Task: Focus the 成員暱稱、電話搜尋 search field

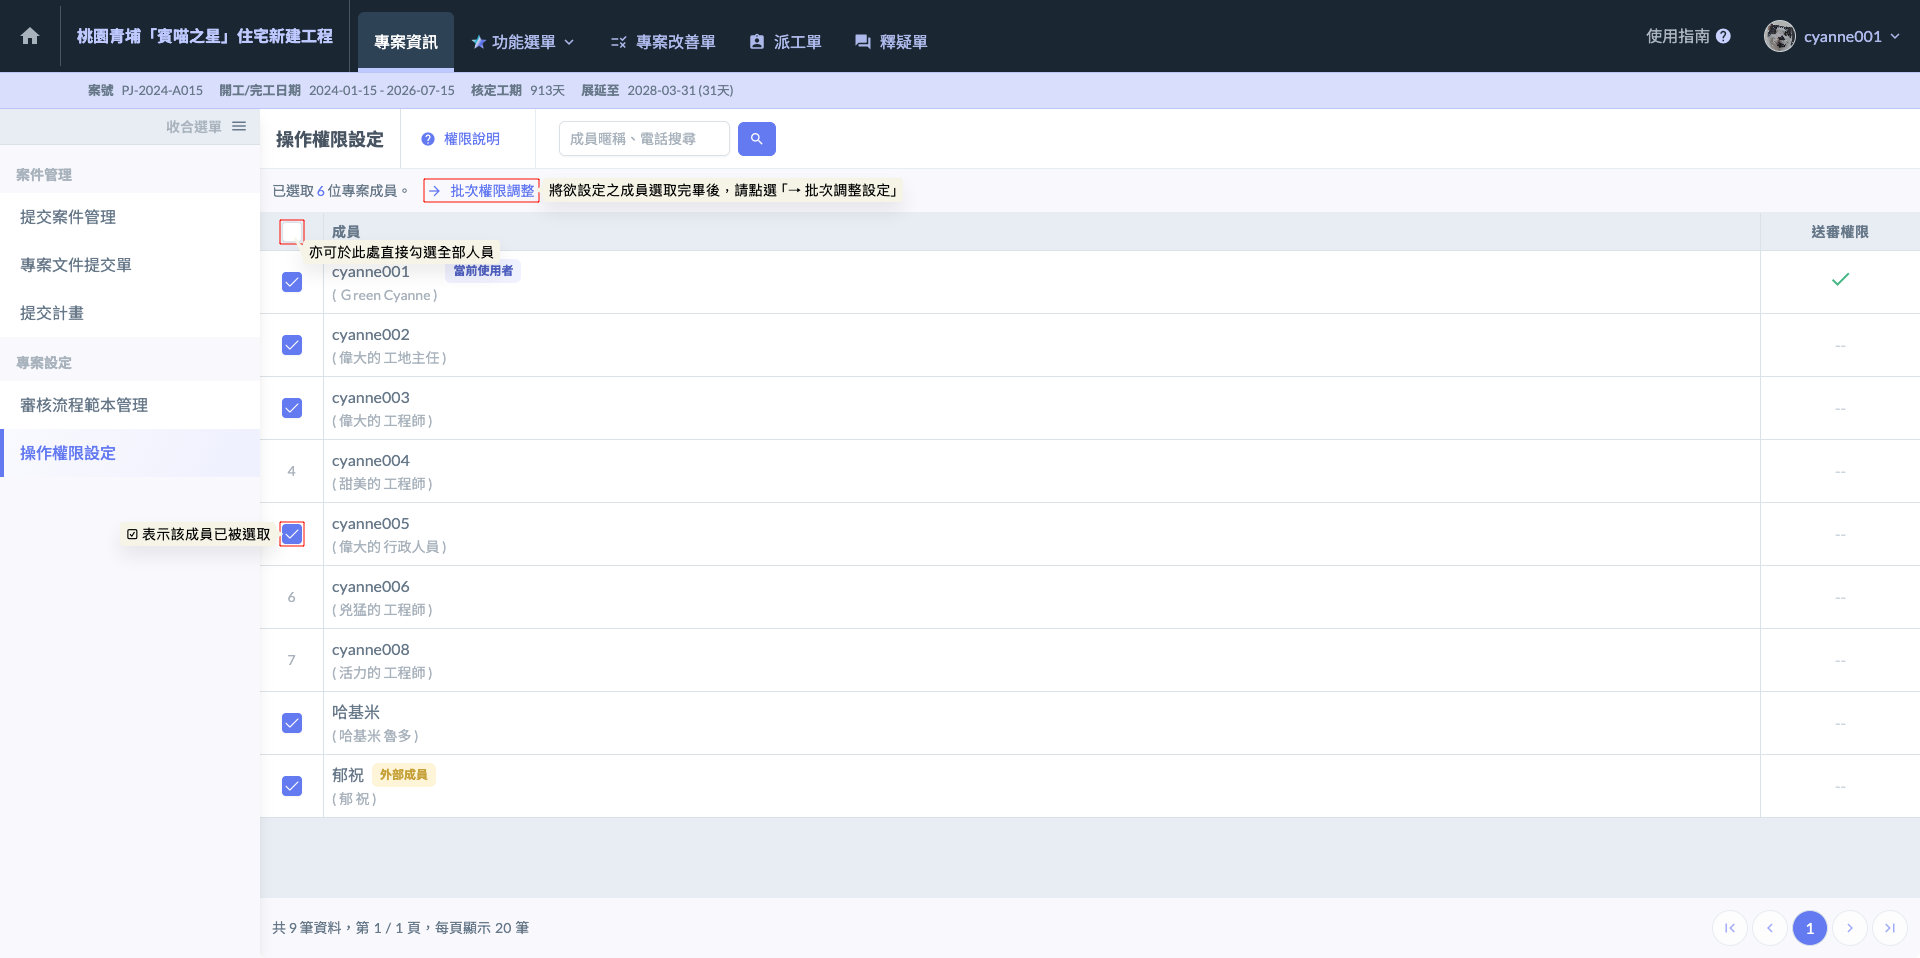Action: 644,139
